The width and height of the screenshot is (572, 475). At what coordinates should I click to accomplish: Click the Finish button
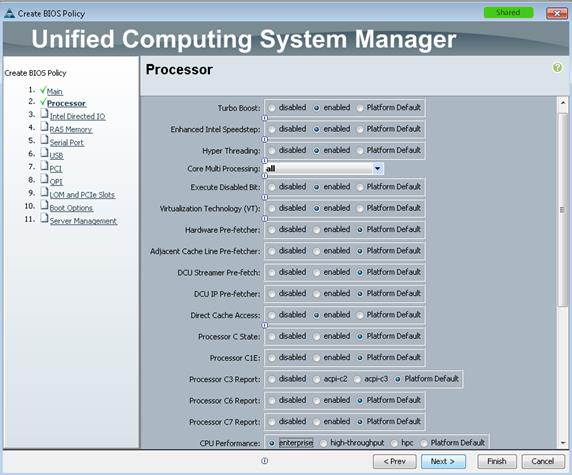click(497, 462)
